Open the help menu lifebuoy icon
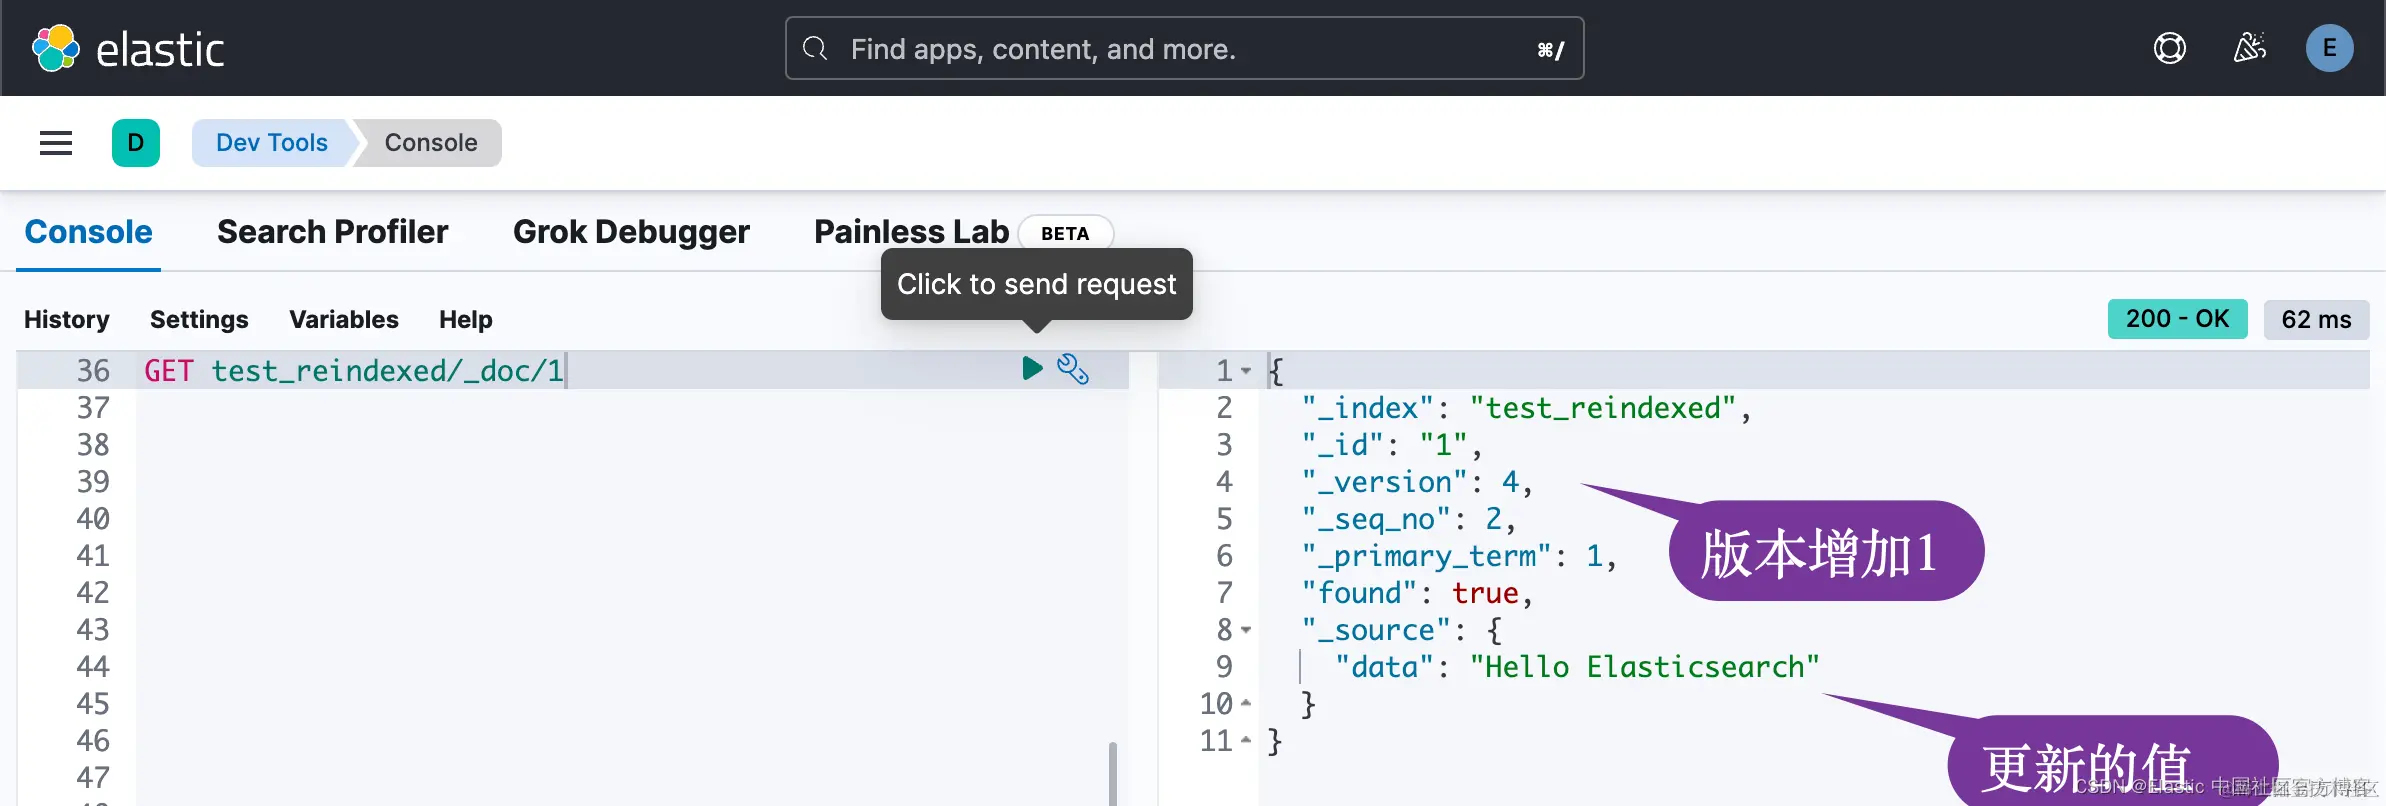 [2169, 48]
